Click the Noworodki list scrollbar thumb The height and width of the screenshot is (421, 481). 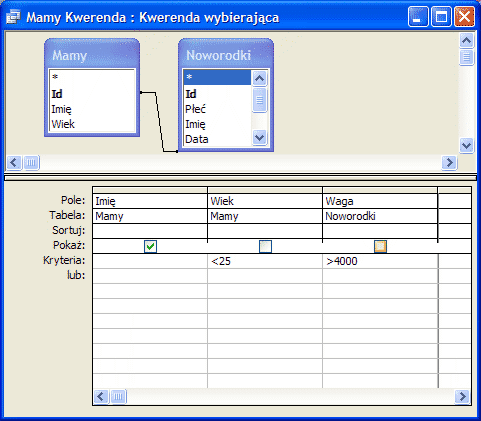point(259,100)
